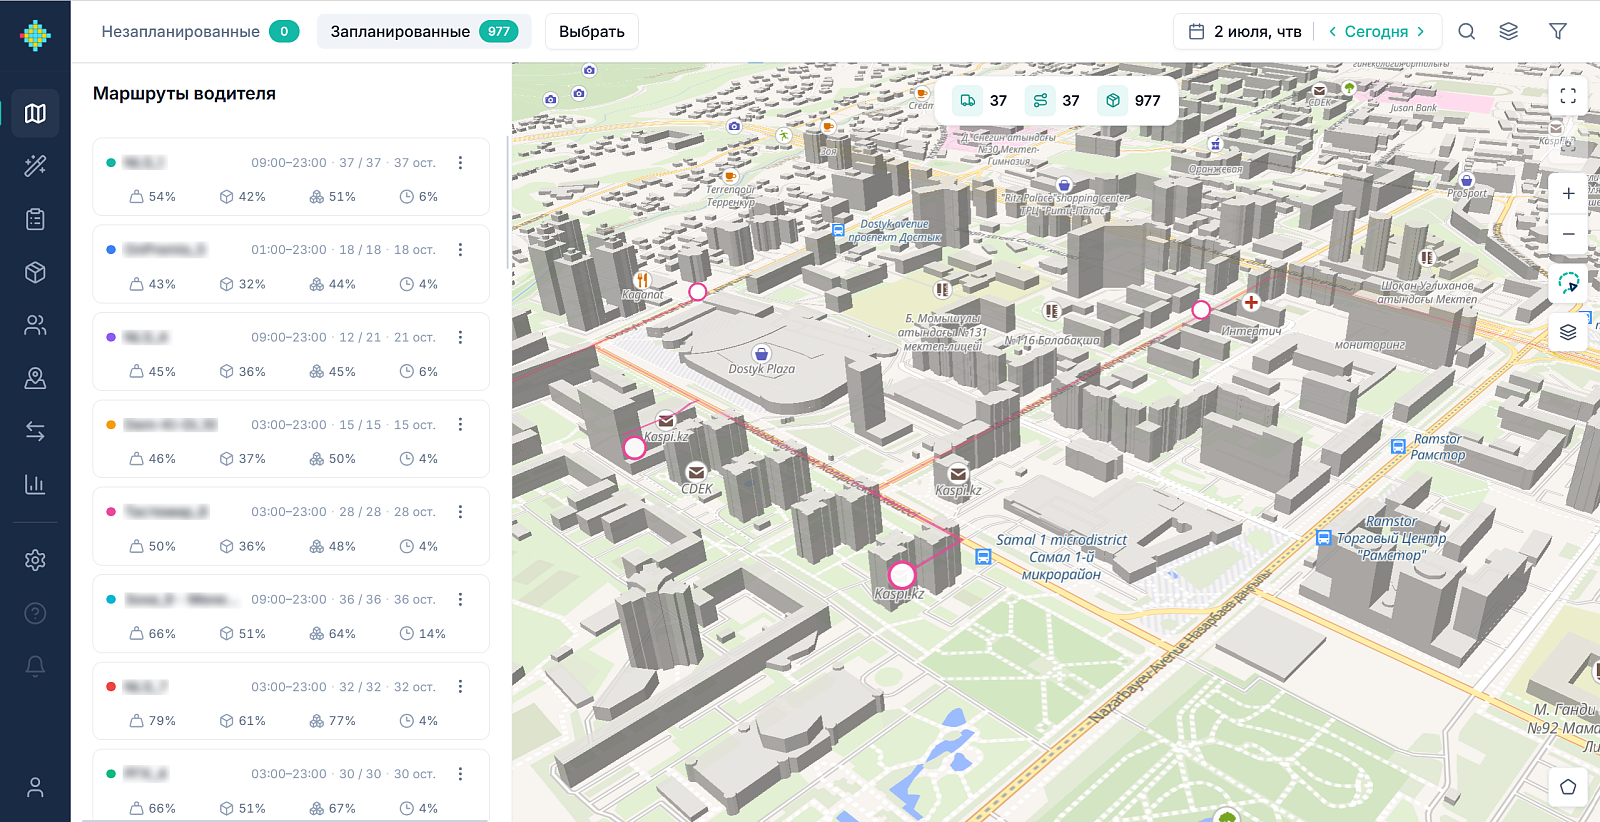Zoom in on the map
This screenshot has width=1600, height=822.
coord(1568,194)
